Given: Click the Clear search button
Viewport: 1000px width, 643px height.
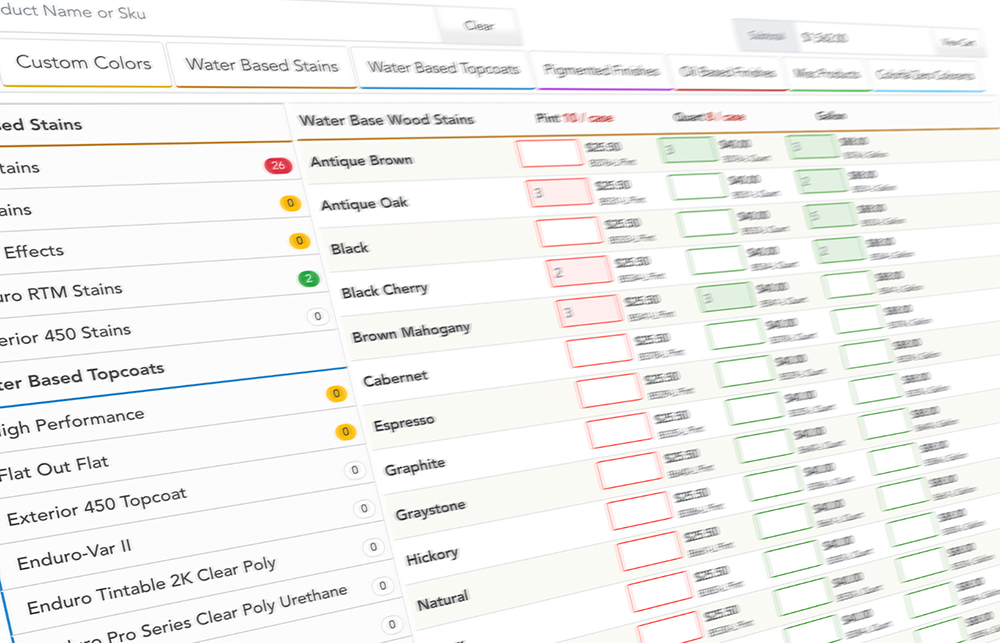Looking at the screenshot, I should [x=478, y=26].
